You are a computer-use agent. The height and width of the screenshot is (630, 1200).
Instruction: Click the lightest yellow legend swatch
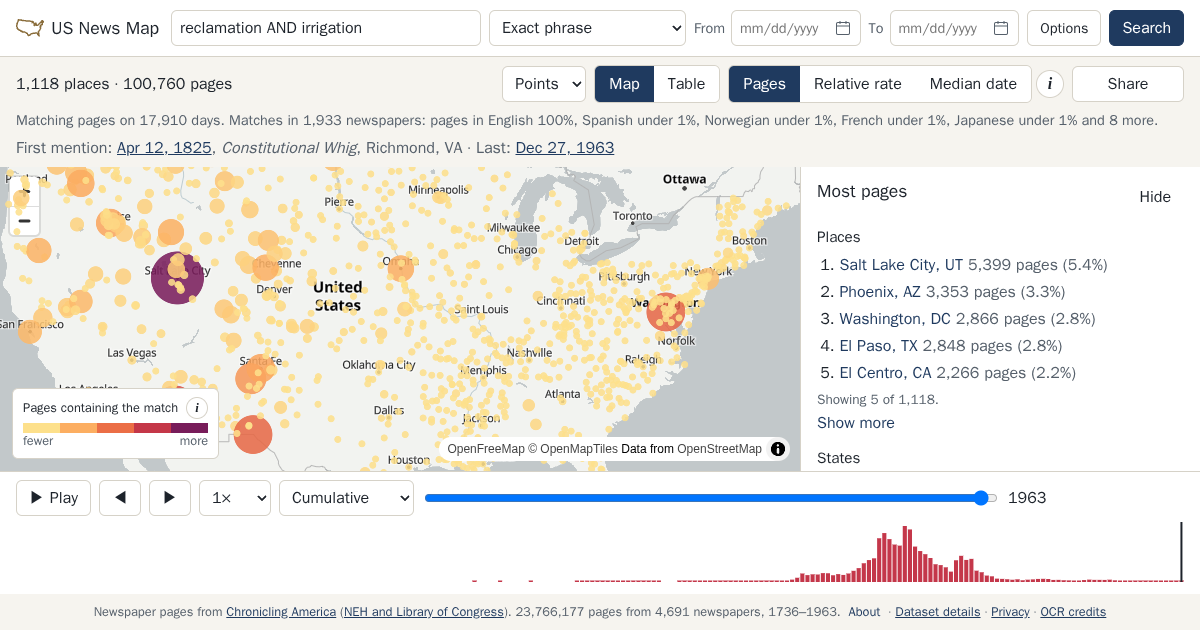click(x=41, y=428)
